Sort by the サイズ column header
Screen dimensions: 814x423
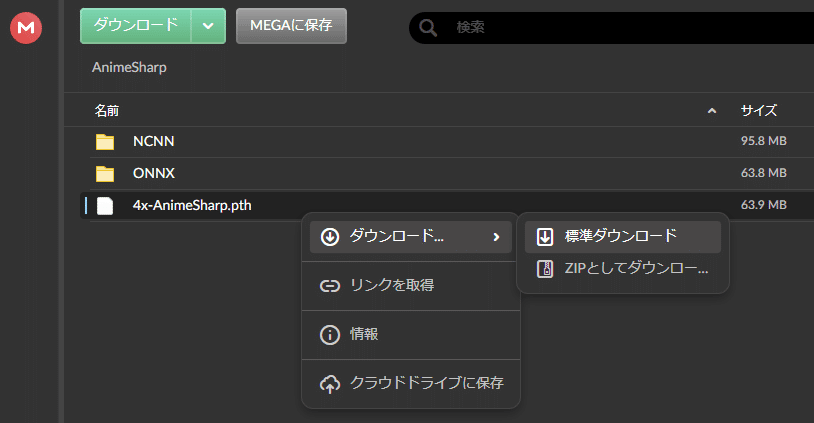(758, 111)
